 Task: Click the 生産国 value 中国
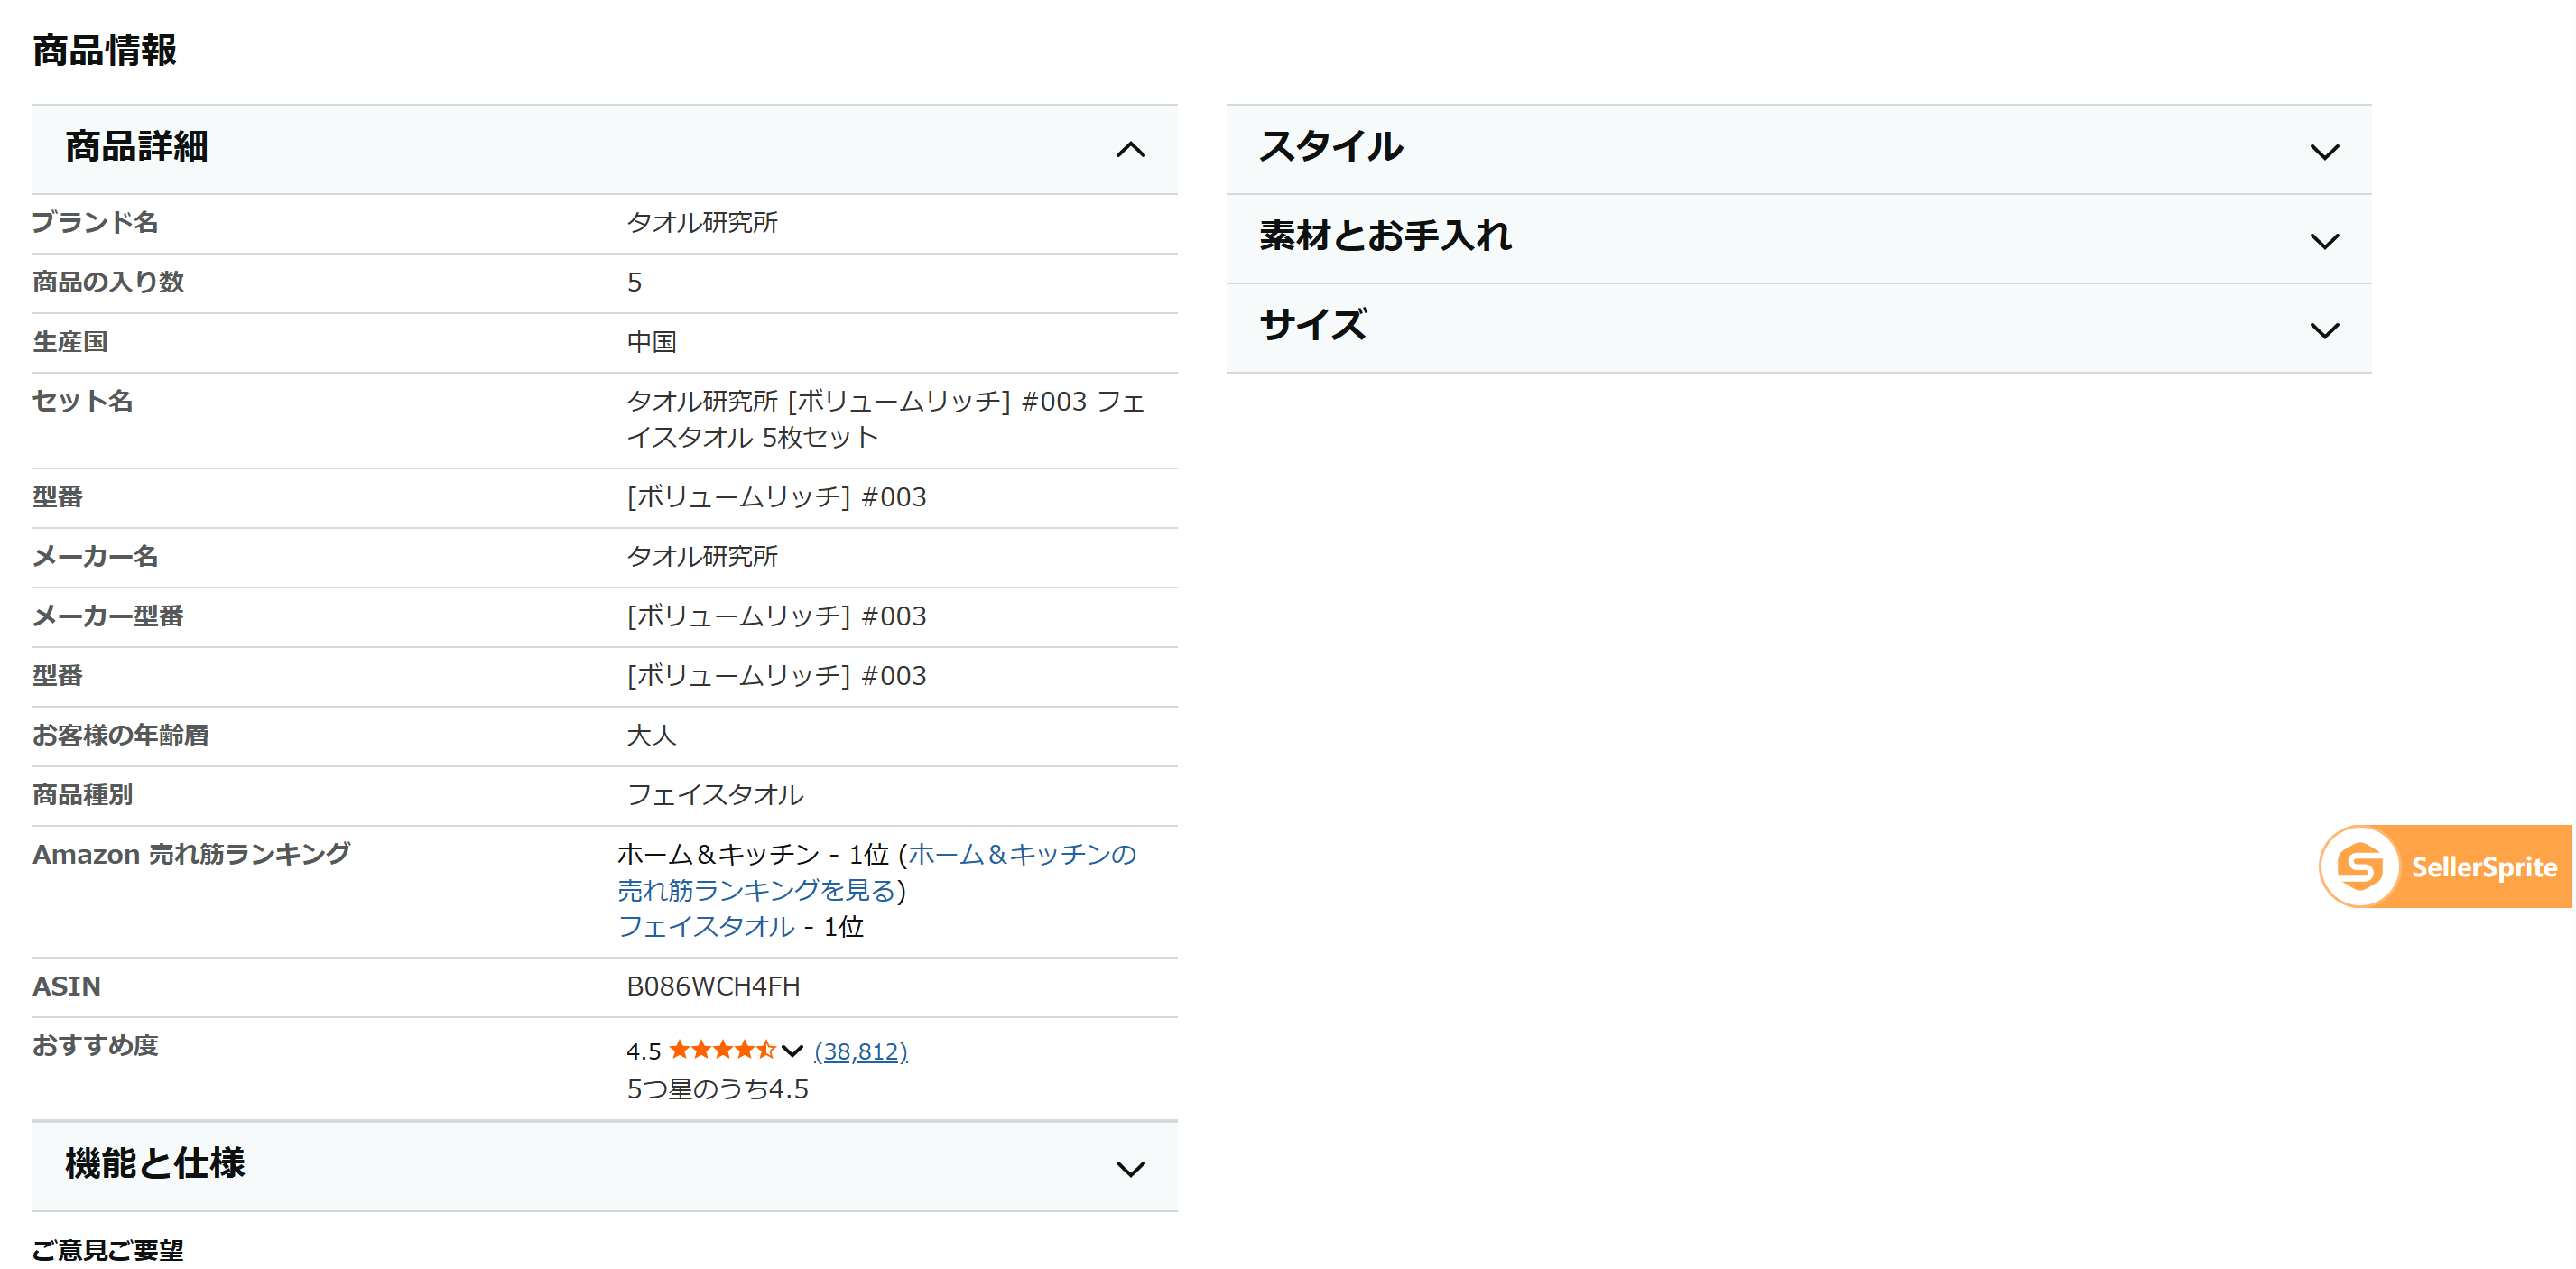[651, 342]
